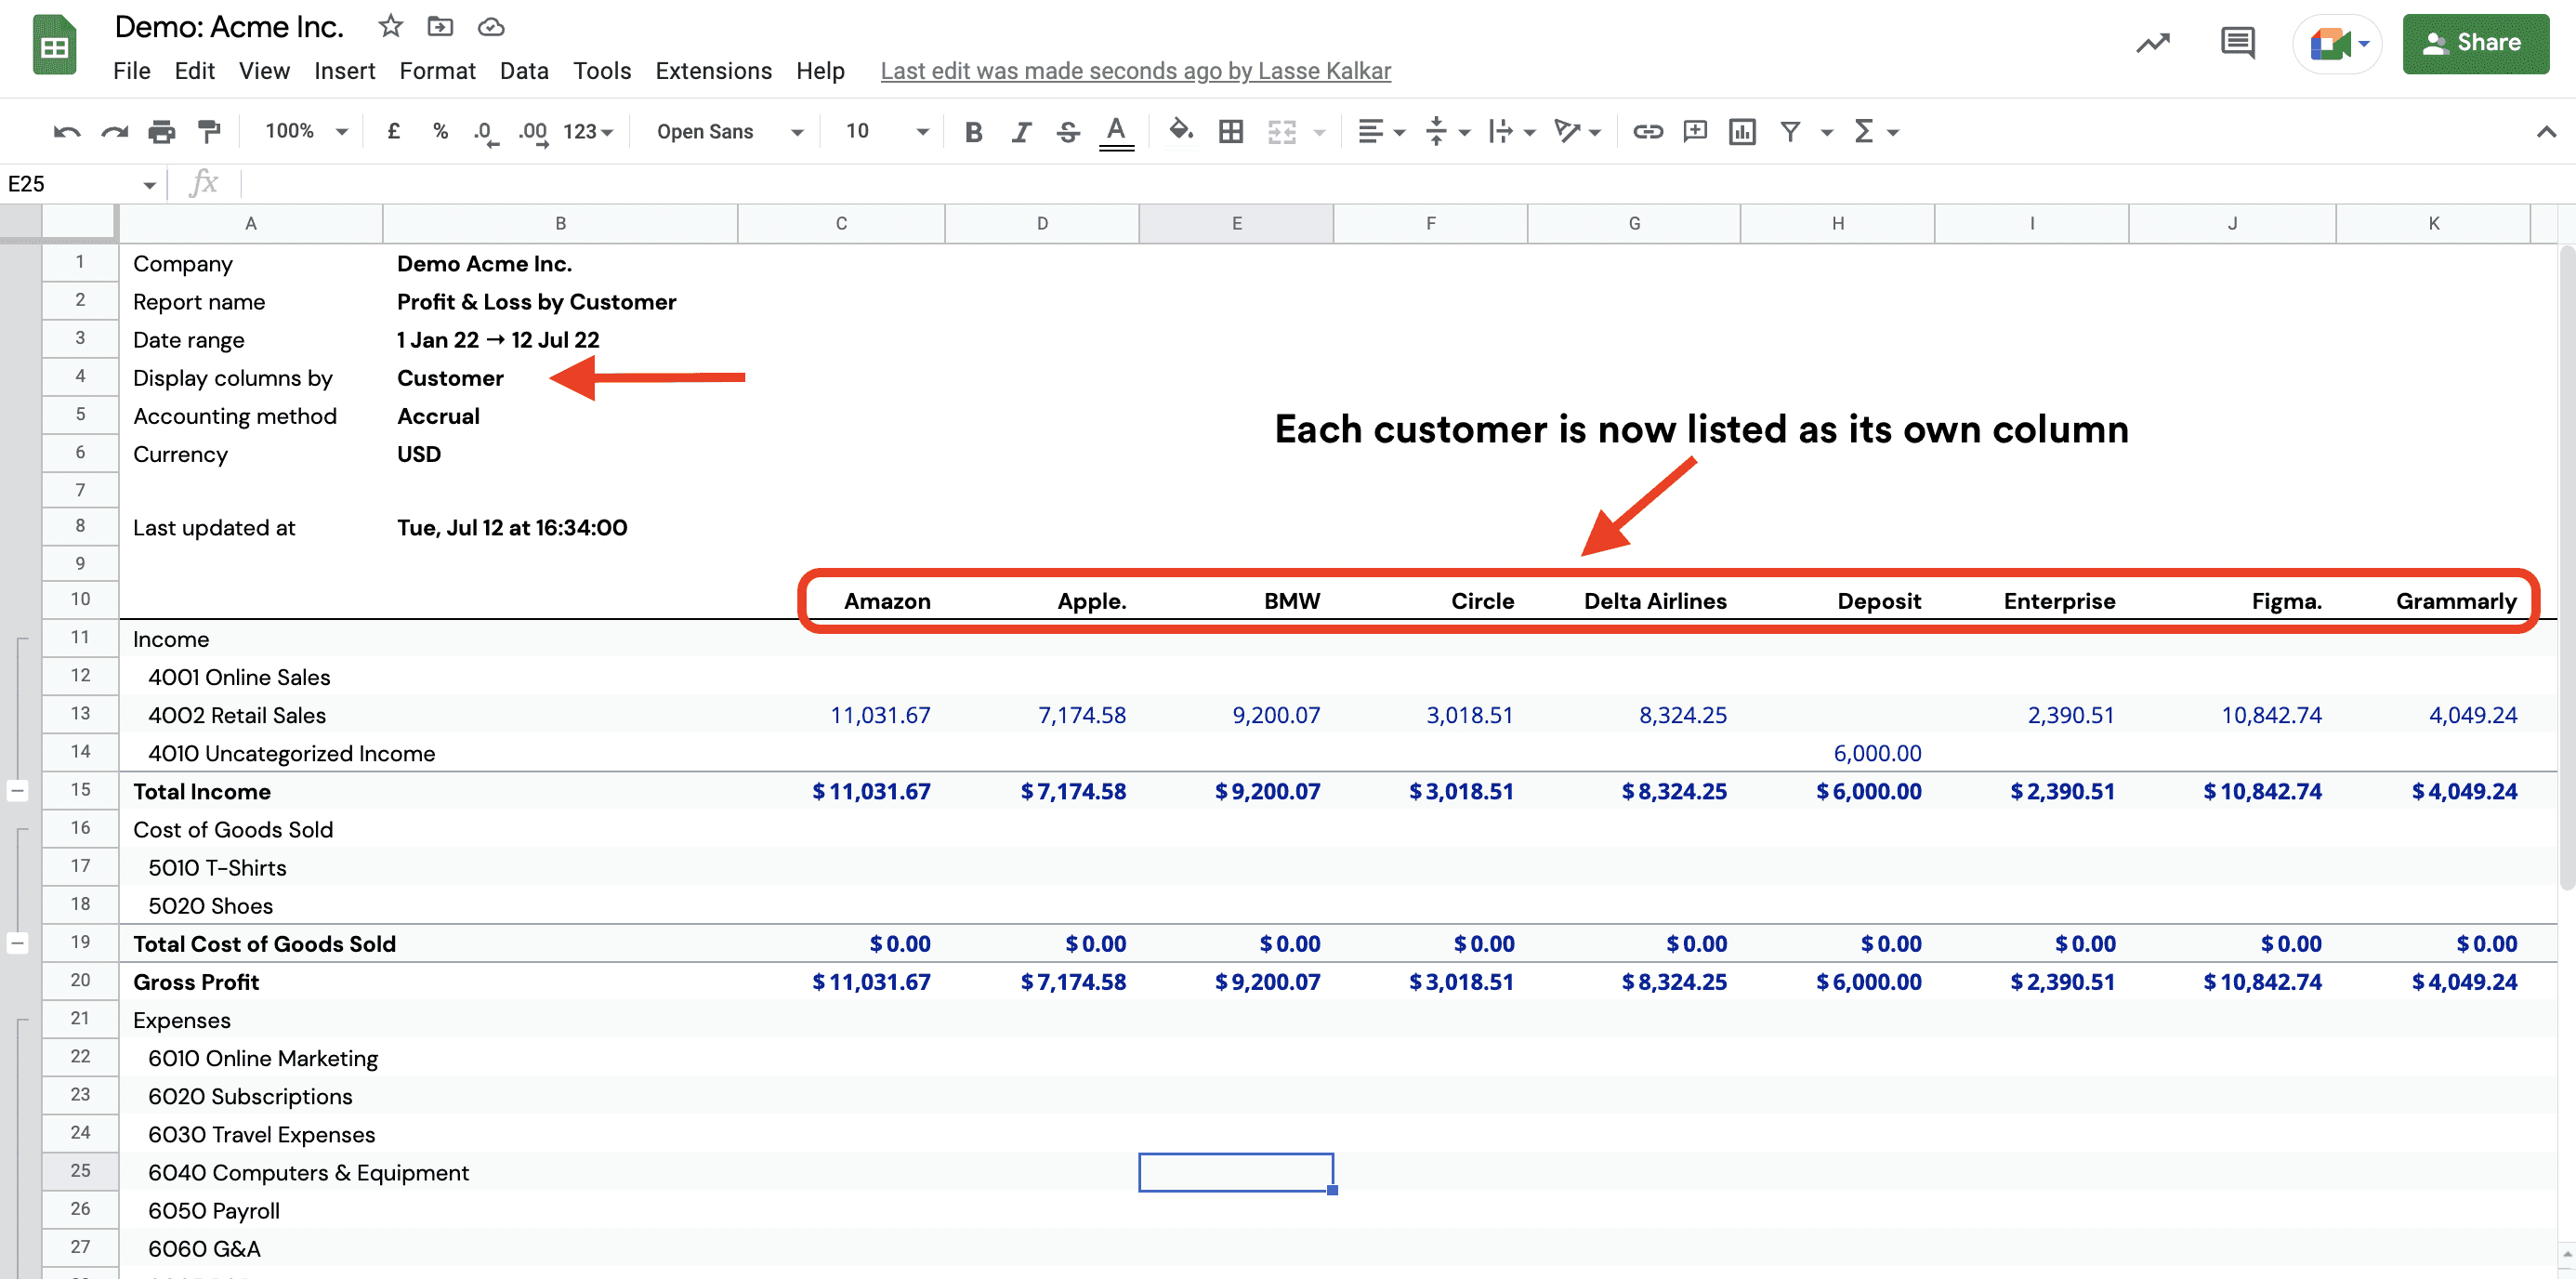Viewport: 2576px width, 1279px height.
Task: Open the fill color paint bucket
Action: pyautogui.click(x=1180, y=131)
